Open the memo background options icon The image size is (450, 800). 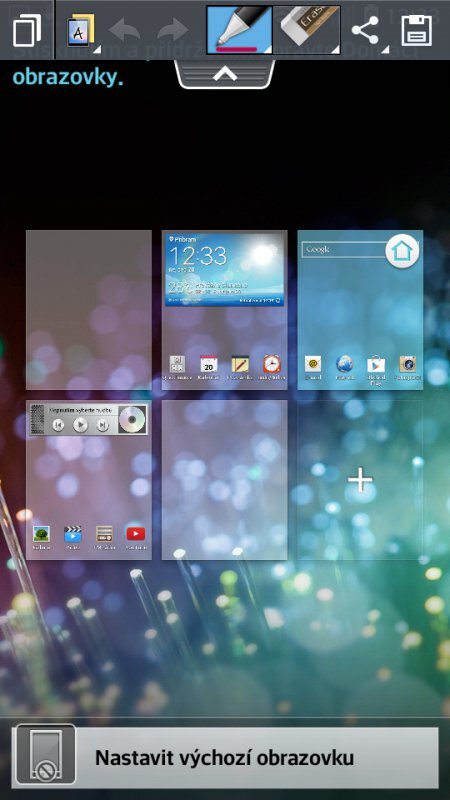click(x=82, y=30)
